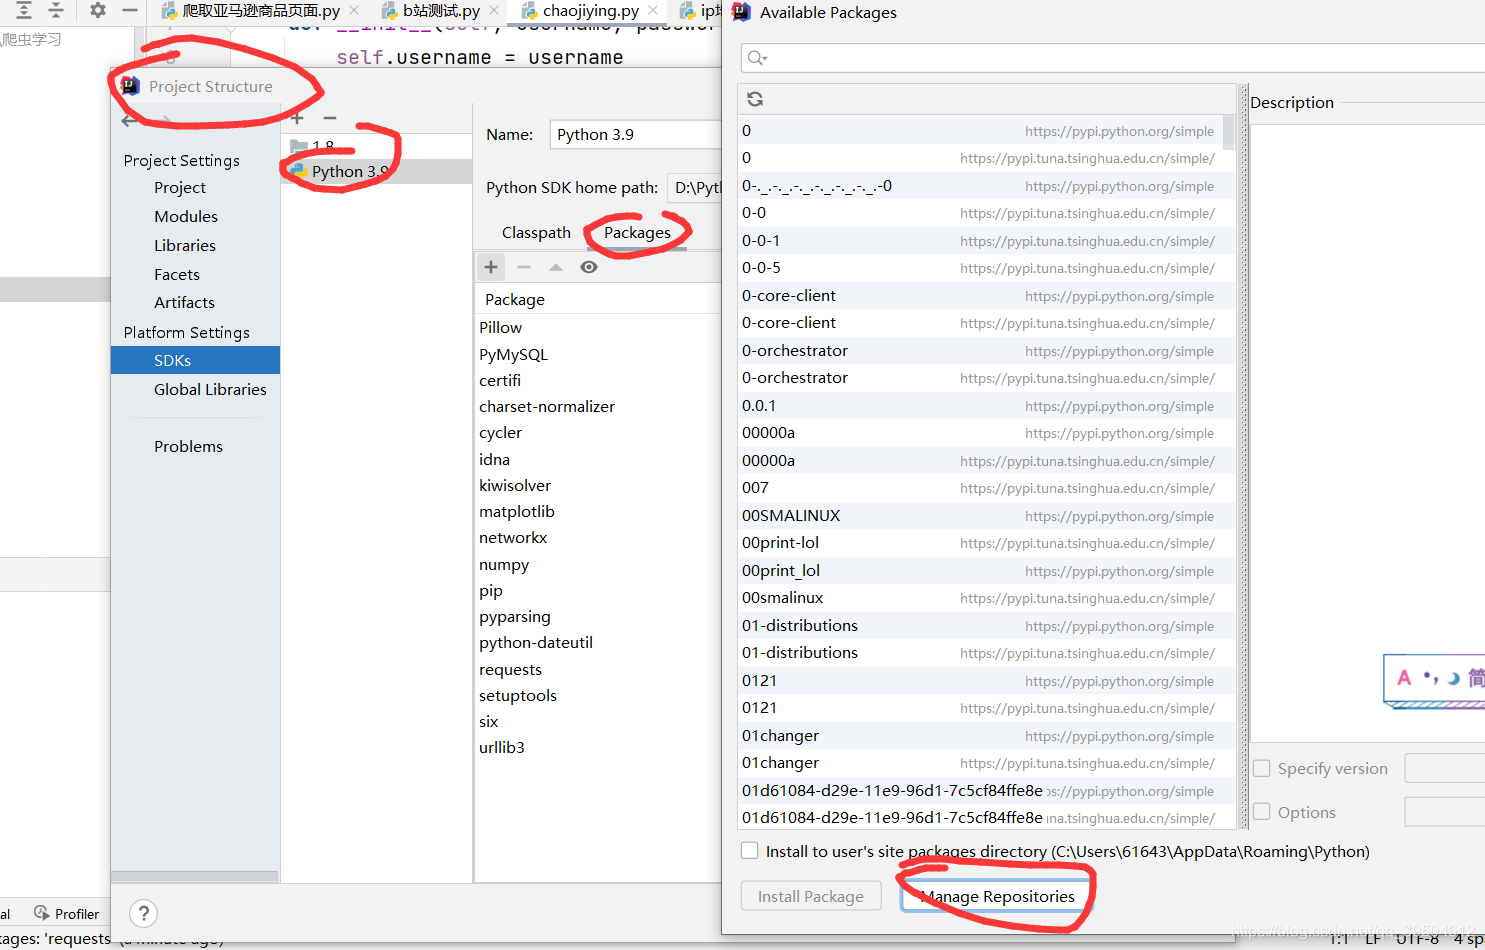The height and width of the screenshot is (950, 1485).
Task: Click the collapse all icon in the top toolbar
Action: 56,10
